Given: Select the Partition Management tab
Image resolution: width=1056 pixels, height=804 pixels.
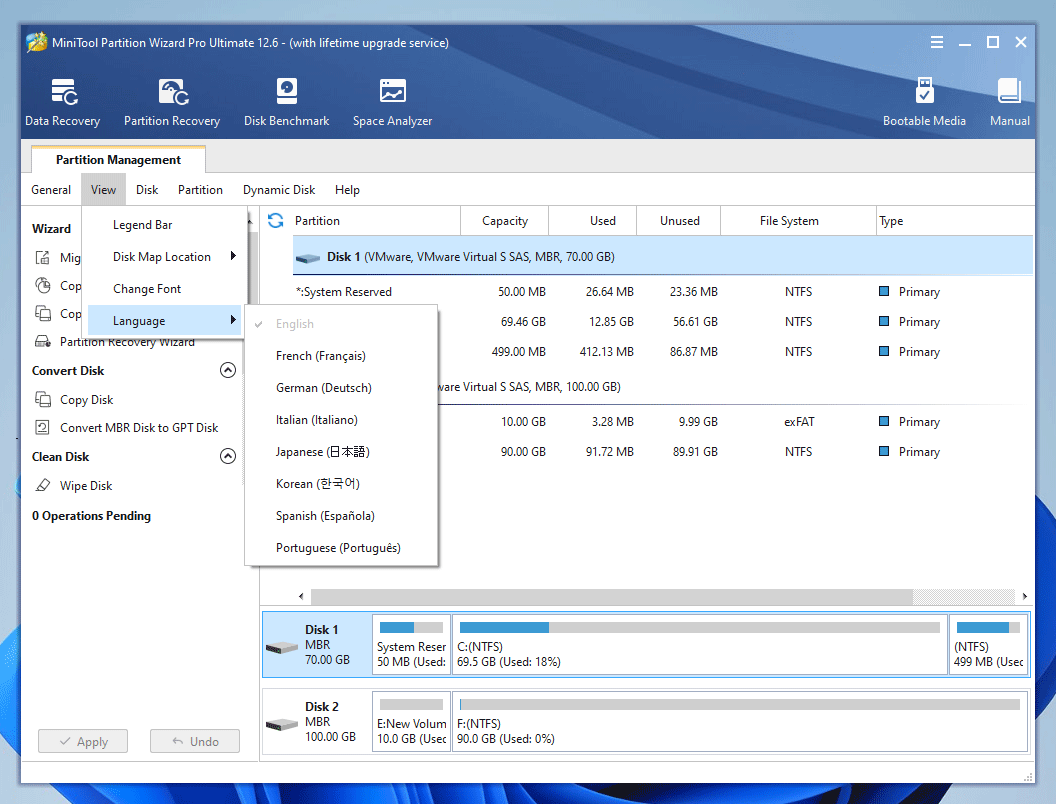Looking at the screenshot, I should [118, 160].
